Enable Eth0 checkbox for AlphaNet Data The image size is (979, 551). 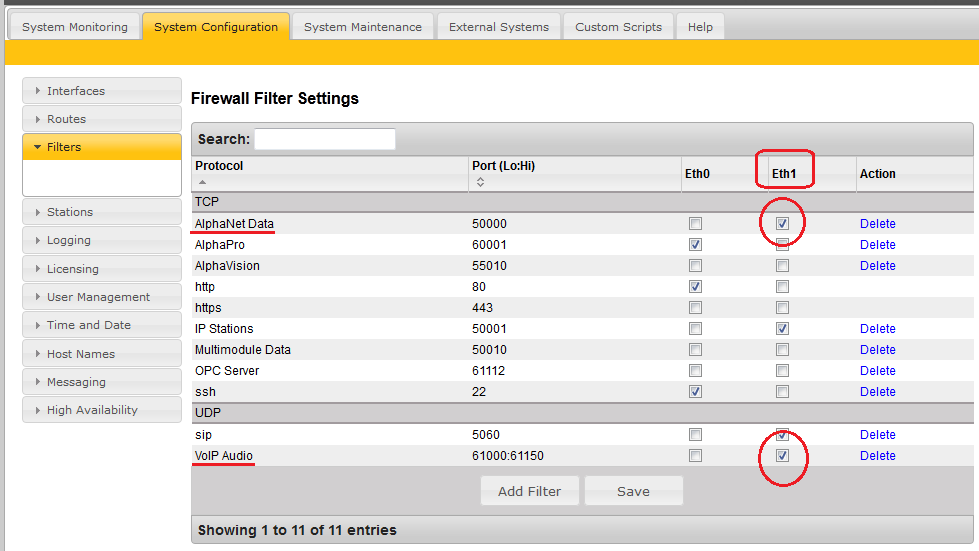(x=695, y=224)
